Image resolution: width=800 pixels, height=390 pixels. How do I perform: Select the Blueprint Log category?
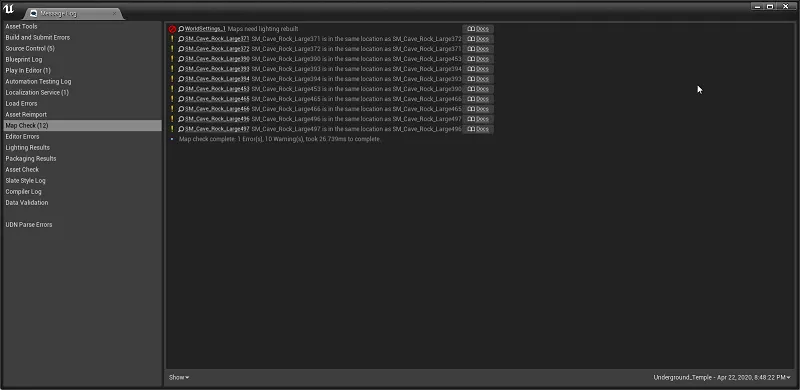[82, 60]
